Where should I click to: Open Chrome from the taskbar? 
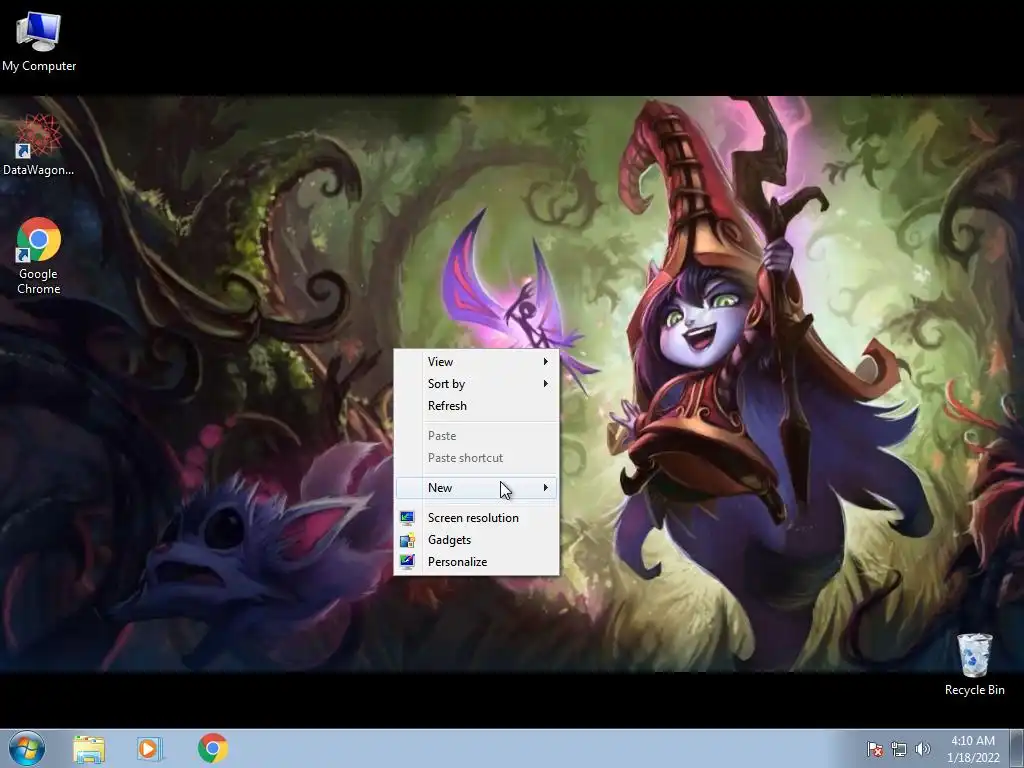[212, 748]
